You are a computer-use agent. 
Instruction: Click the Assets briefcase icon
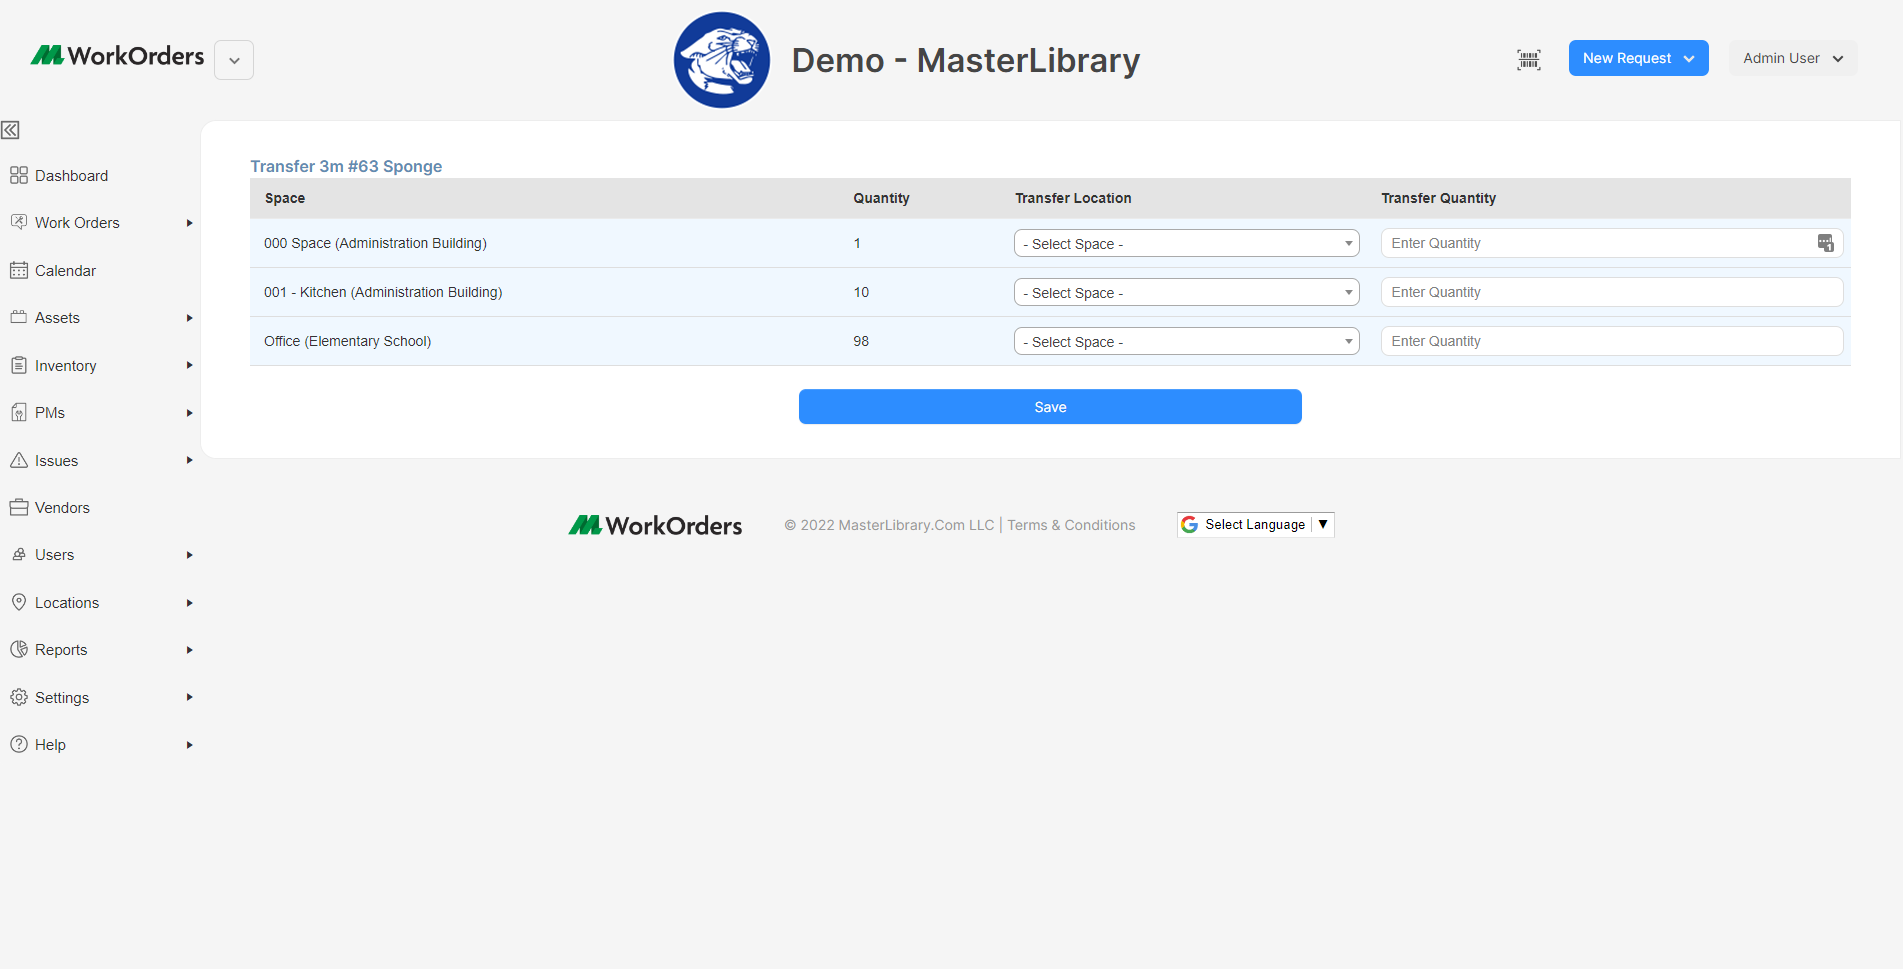pos(18,317)
